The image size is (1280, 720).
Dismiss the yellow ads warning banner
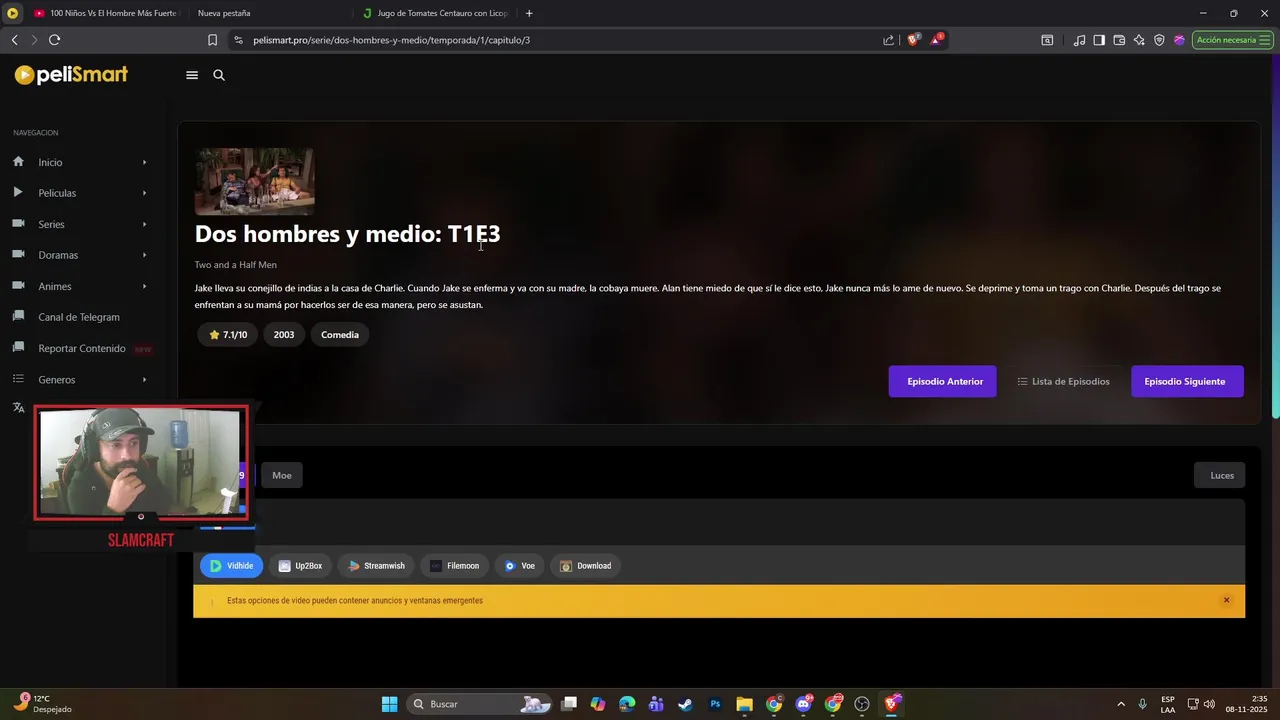coord(1226,600)
